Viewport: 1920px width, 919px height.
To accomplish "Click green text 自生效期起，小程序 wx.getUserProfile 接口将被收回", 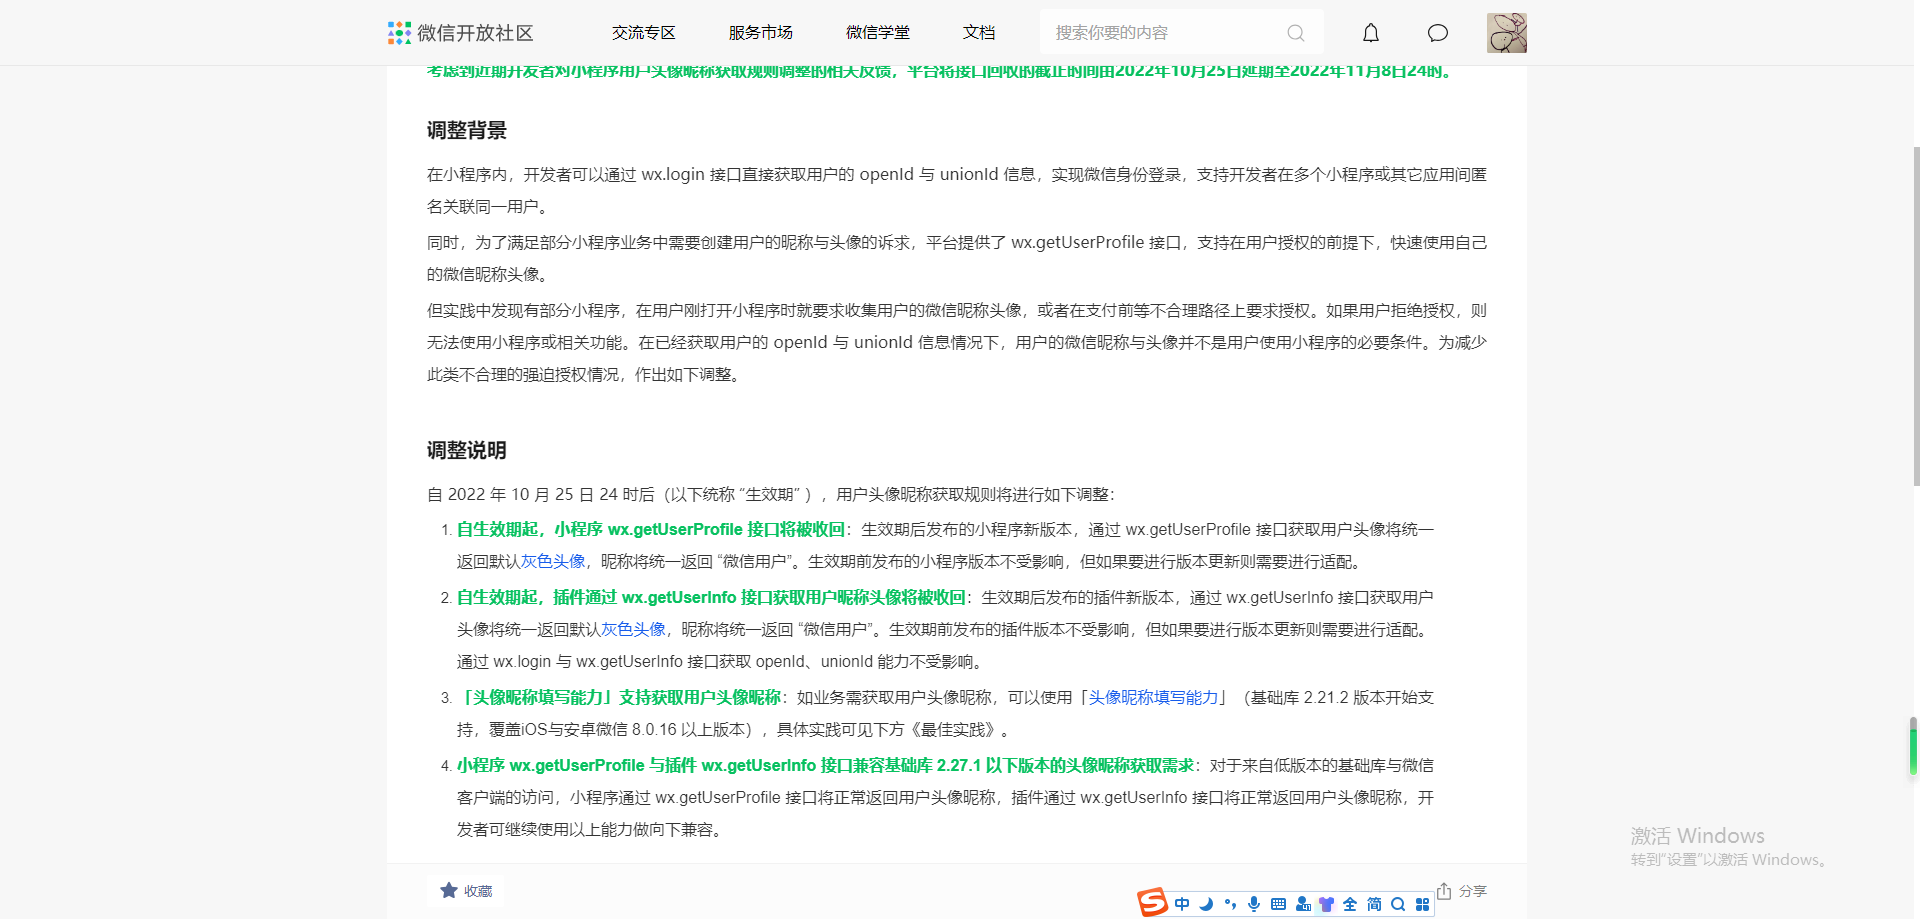I will [651, 530].
